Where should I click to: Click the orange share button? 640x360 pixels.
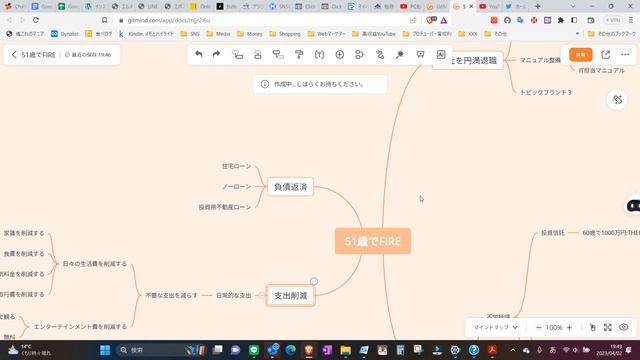pyautogui.click(x=580, y=54)
